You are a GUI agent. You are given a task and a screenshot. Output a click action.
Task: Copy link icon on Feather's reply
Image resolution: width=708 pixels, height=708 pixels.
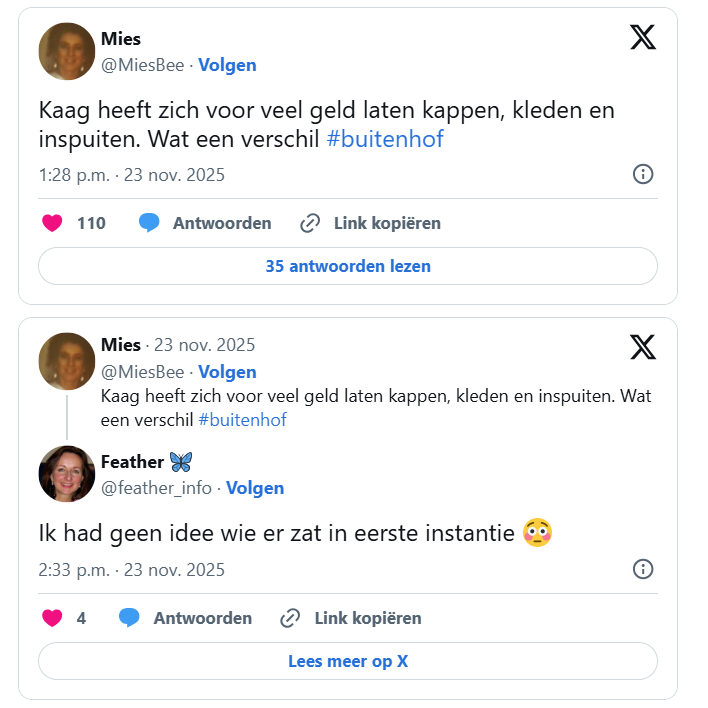coord(291,618)
